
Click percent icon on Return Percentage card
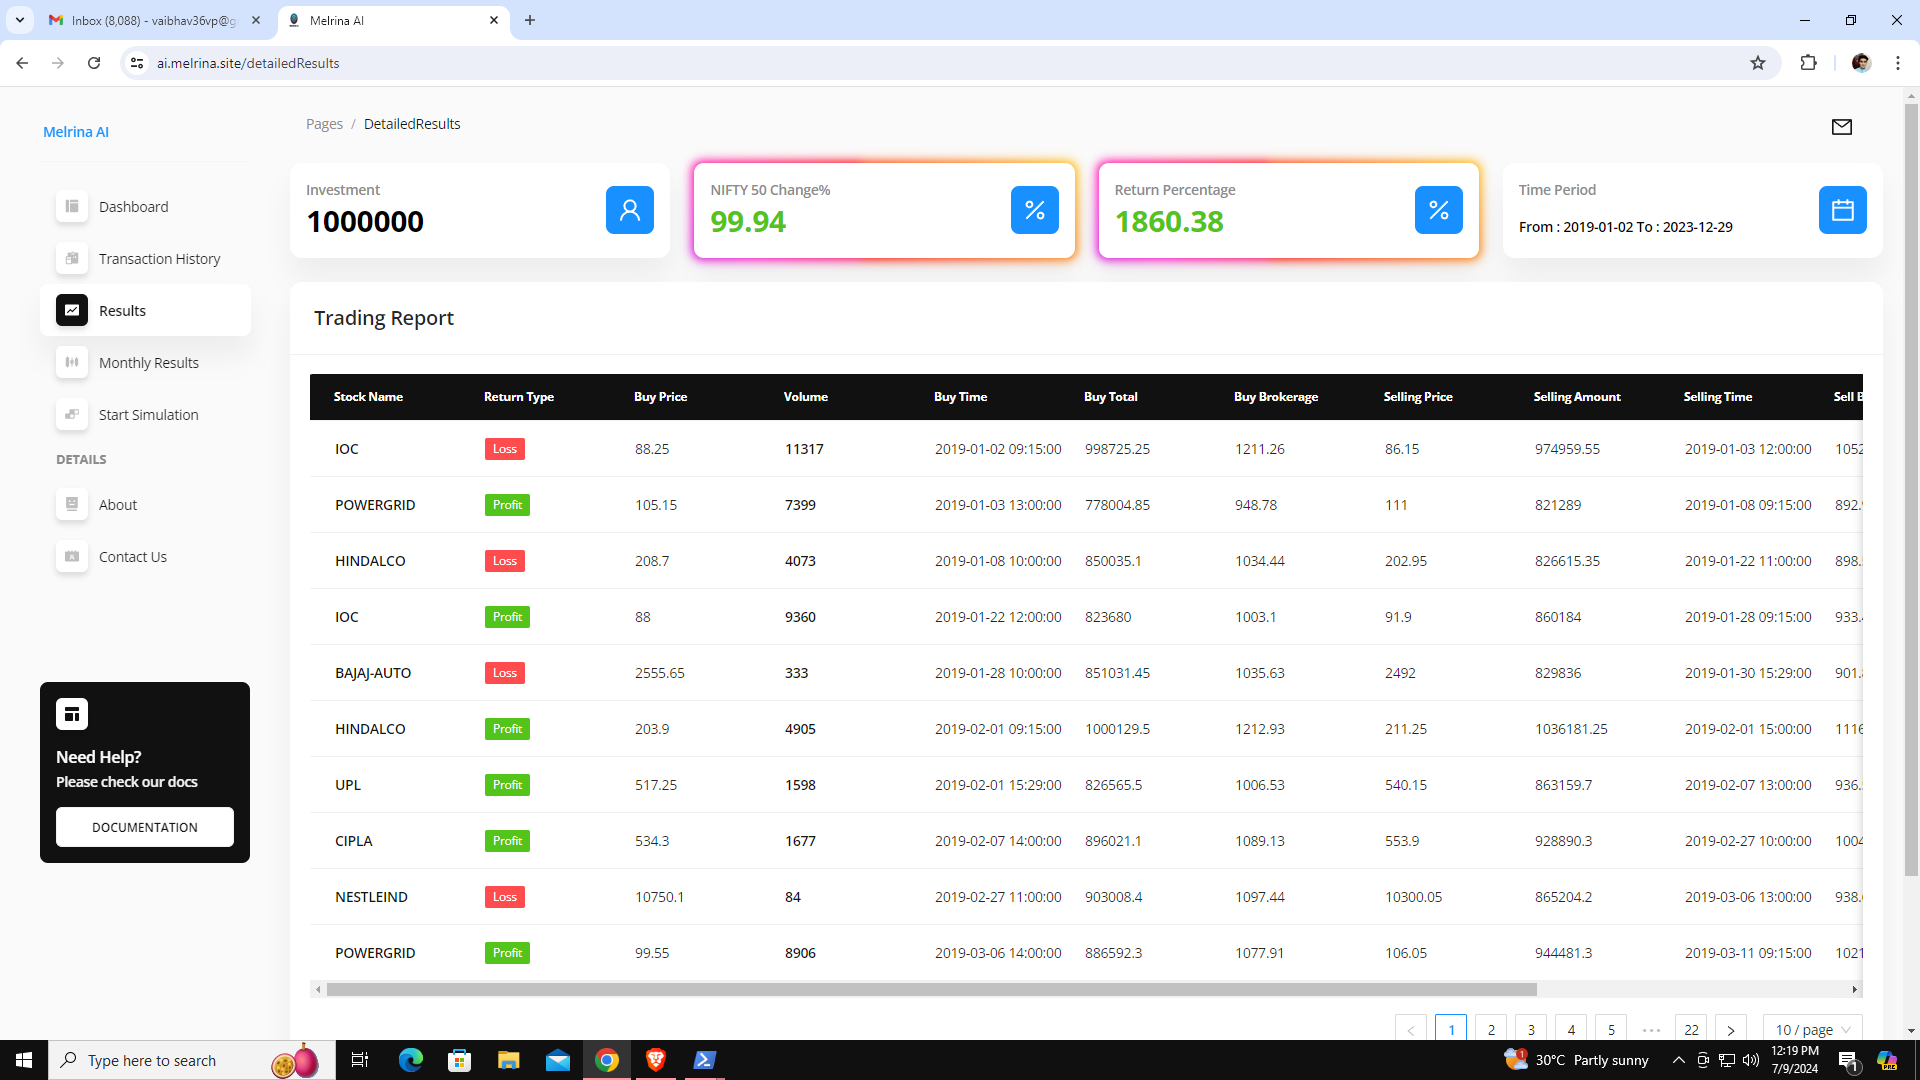(x=1438, y=210)
